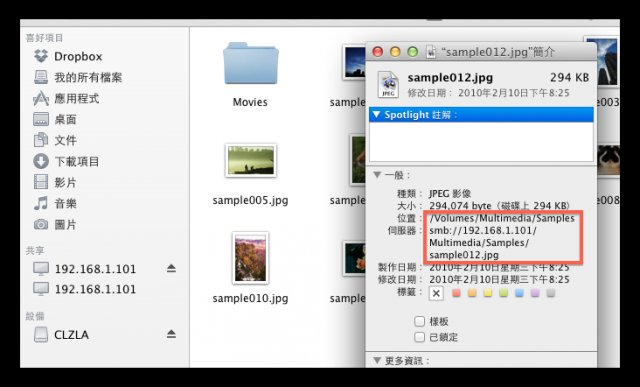Collapse the 一般 section
The height and width of the screenshot is (387, 640).
coord(377,175)
